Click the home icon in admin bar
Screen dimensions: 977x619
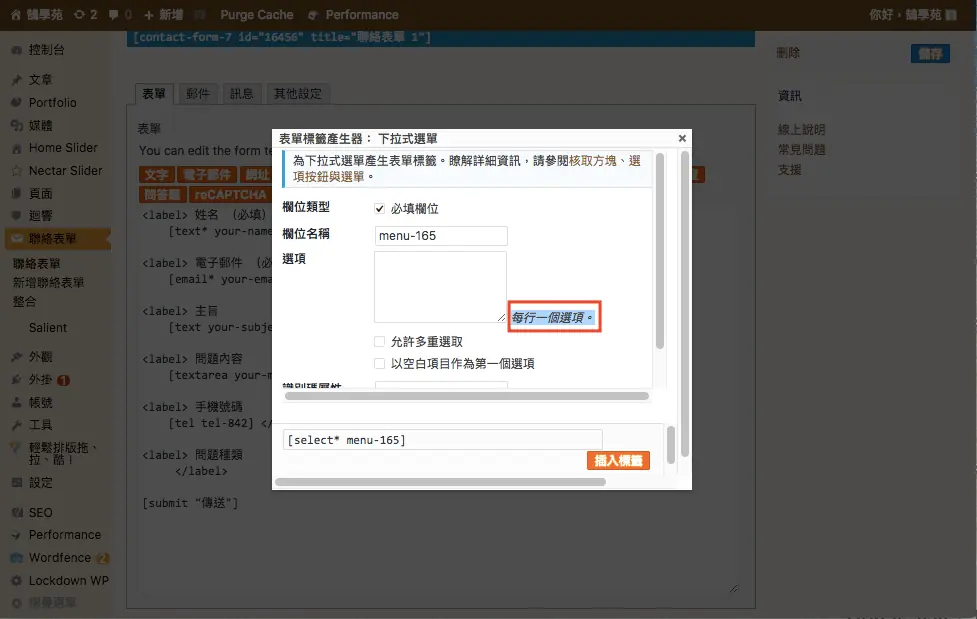pos(16,14)
